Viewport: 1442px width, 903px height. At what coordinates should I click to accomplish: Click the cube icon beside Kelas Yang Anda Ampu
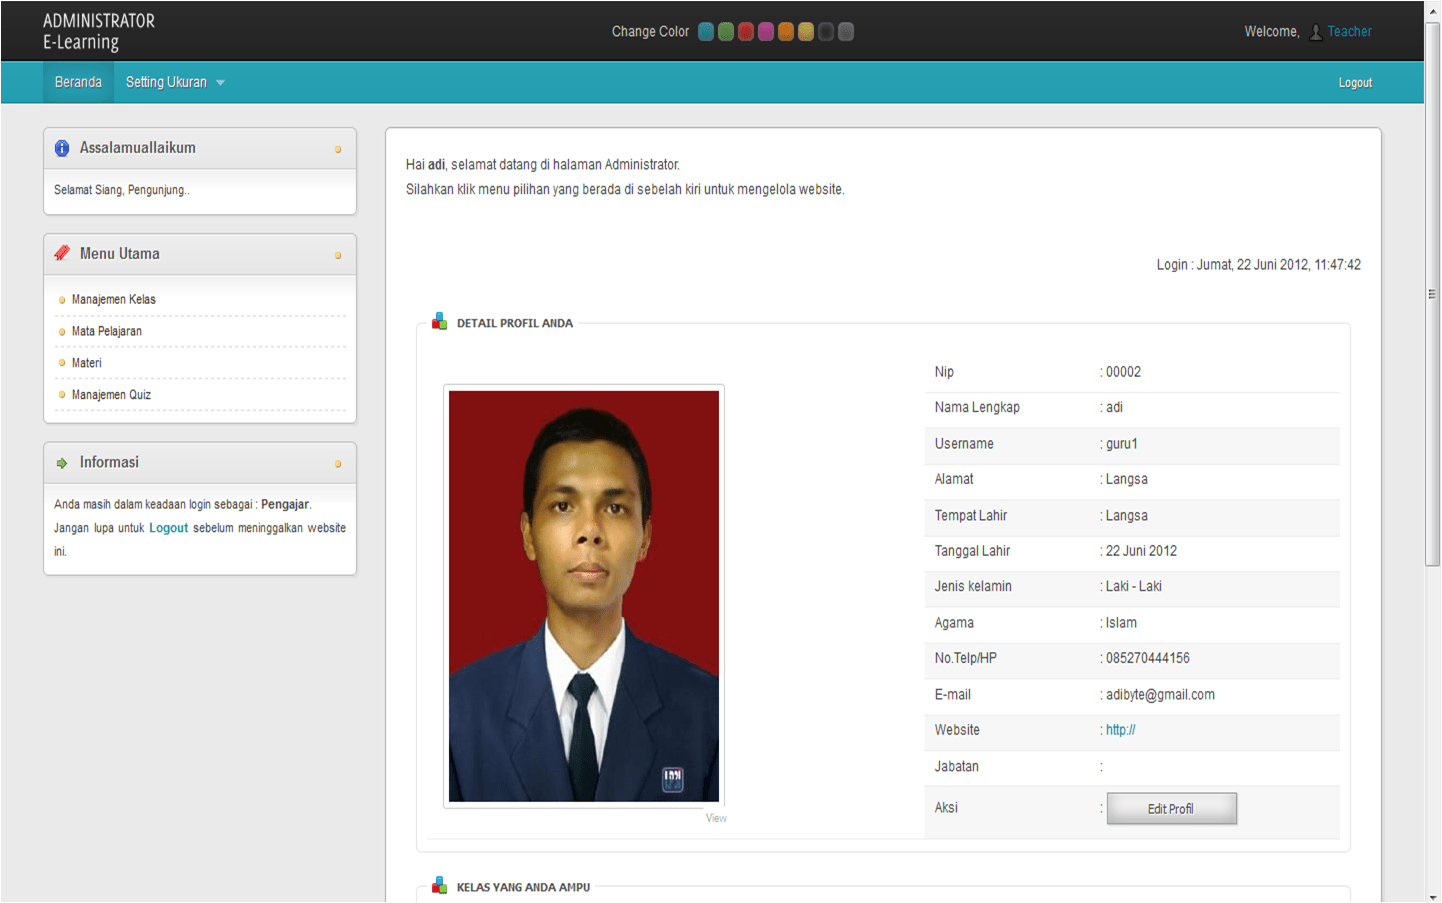coord(439,885)
